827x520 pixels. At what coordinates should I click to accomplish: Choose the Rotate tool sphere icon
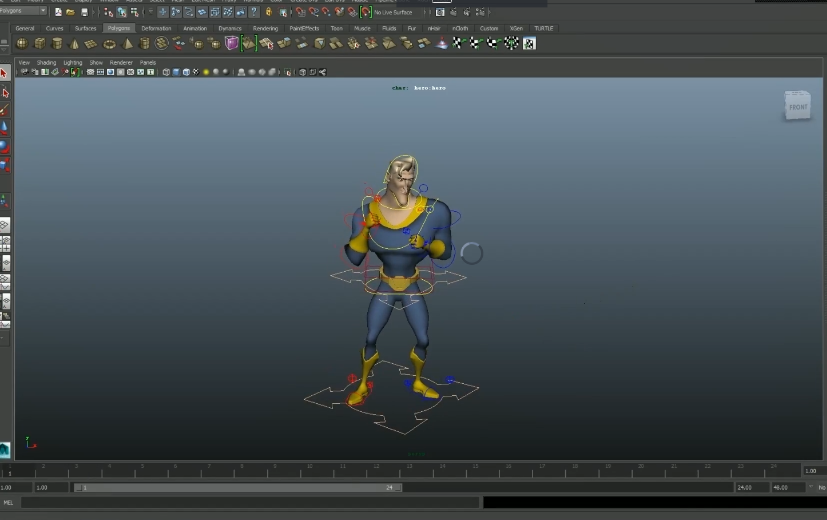[5, 146]
